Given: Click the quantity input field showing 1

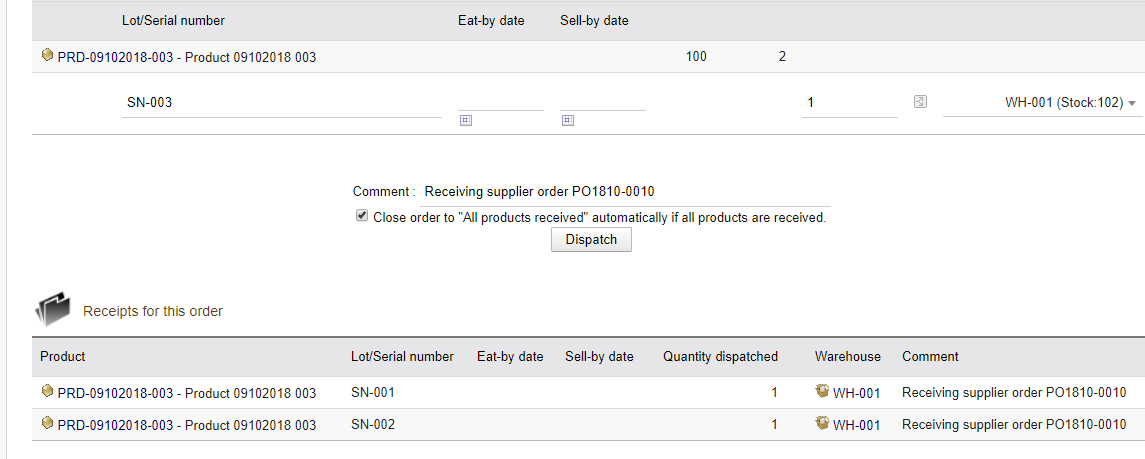Looking at the screenshot, I should [849, 103].
